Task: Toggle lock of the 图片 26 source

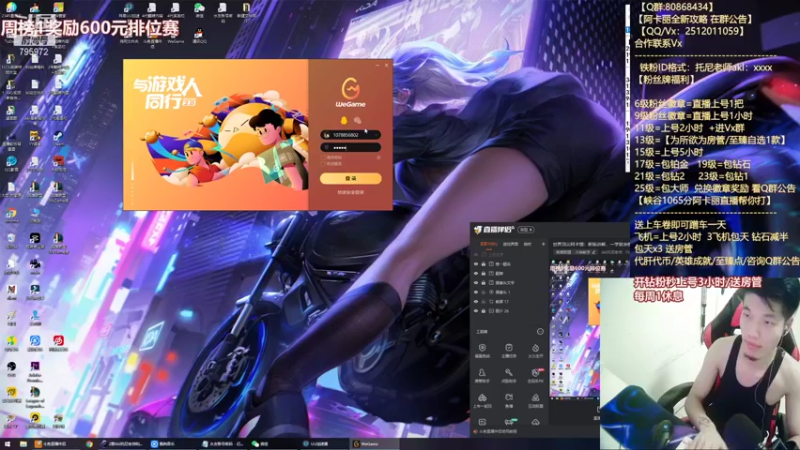Action: (484, 311)
